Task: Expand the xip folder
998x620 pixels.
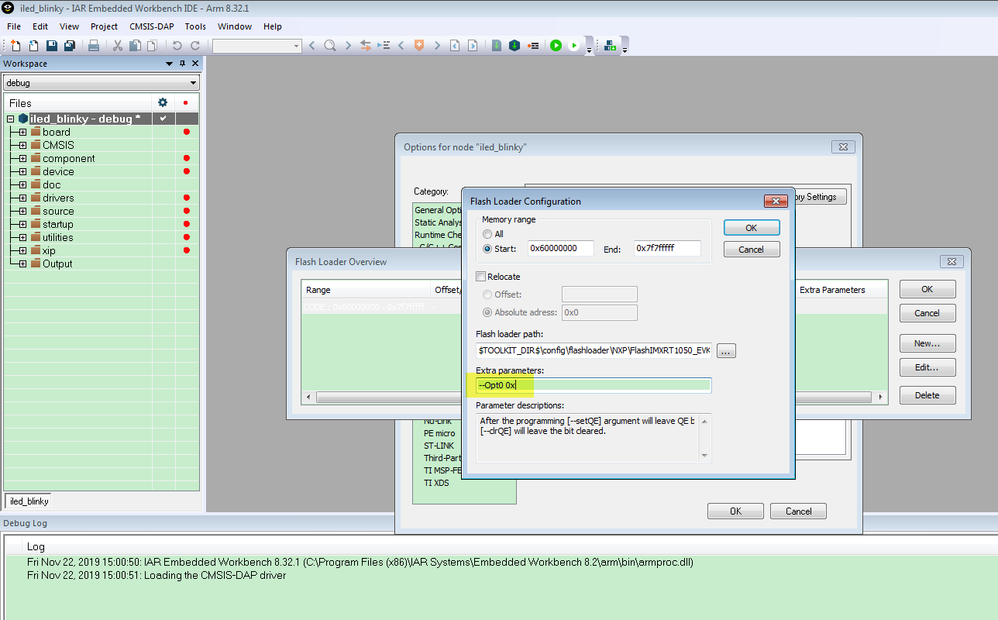Action: [x=22, y=251]
